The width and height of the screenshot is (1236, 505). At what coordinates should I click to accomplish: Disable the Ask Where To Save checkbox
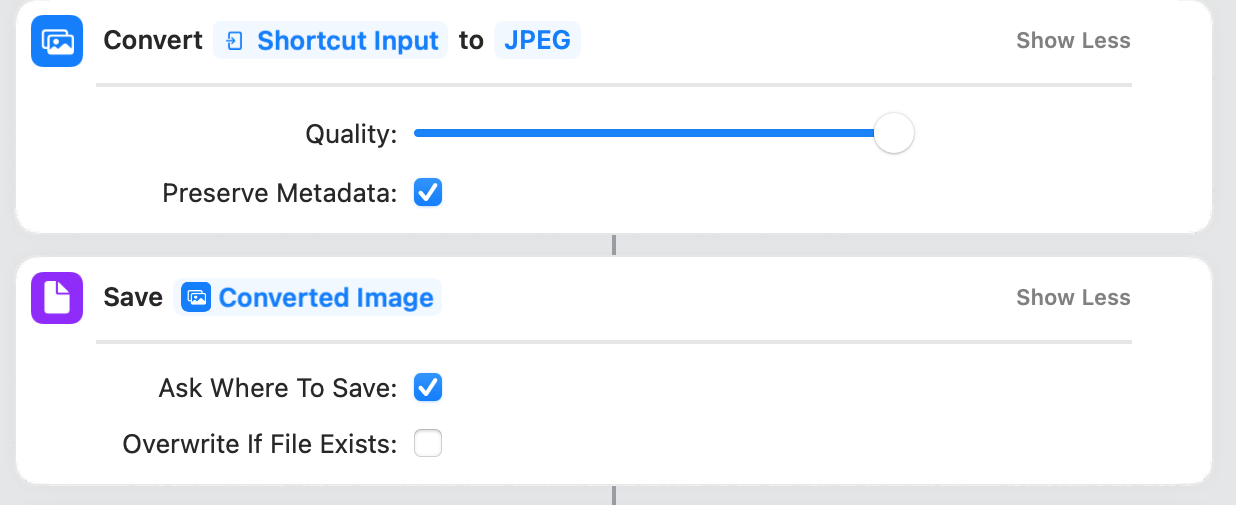tap(428, 387)
